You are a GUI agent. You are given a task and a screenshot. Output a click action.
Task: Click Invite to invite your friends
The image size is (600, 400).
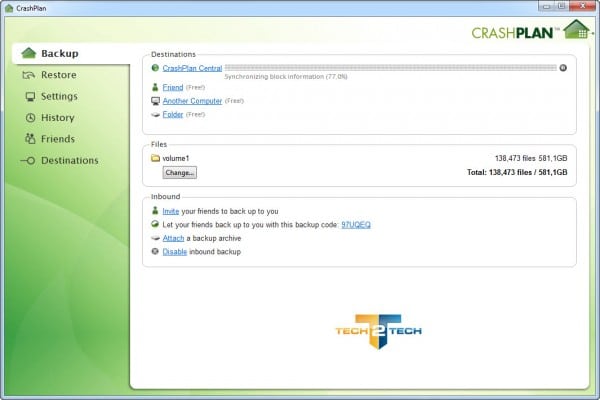pyautogui.click(x=171, y=211)
